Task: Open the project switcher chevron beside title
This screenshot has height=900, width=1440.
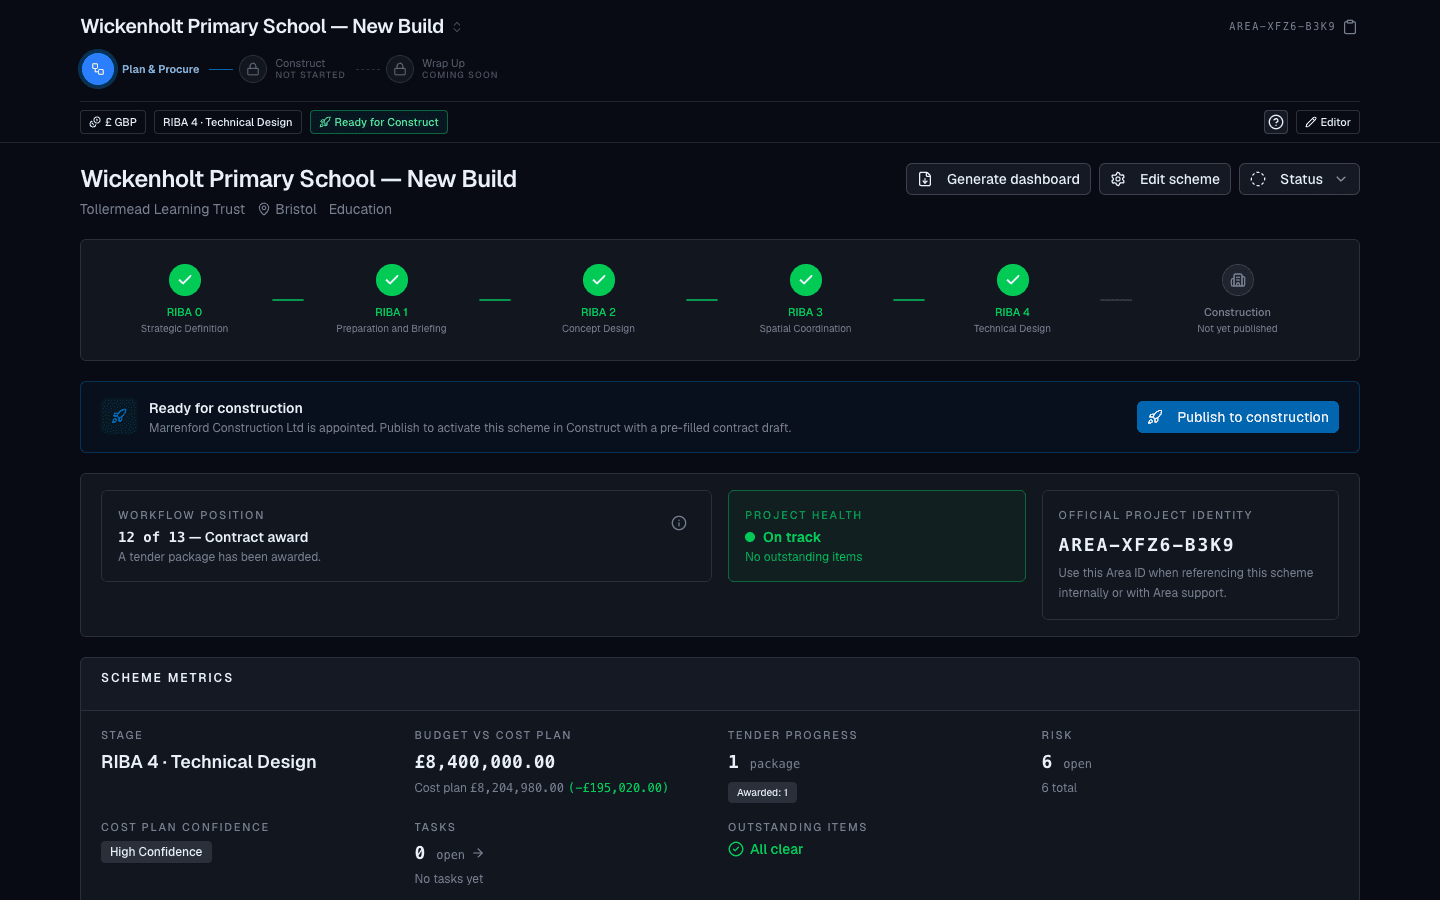Action: coord(457,27)
